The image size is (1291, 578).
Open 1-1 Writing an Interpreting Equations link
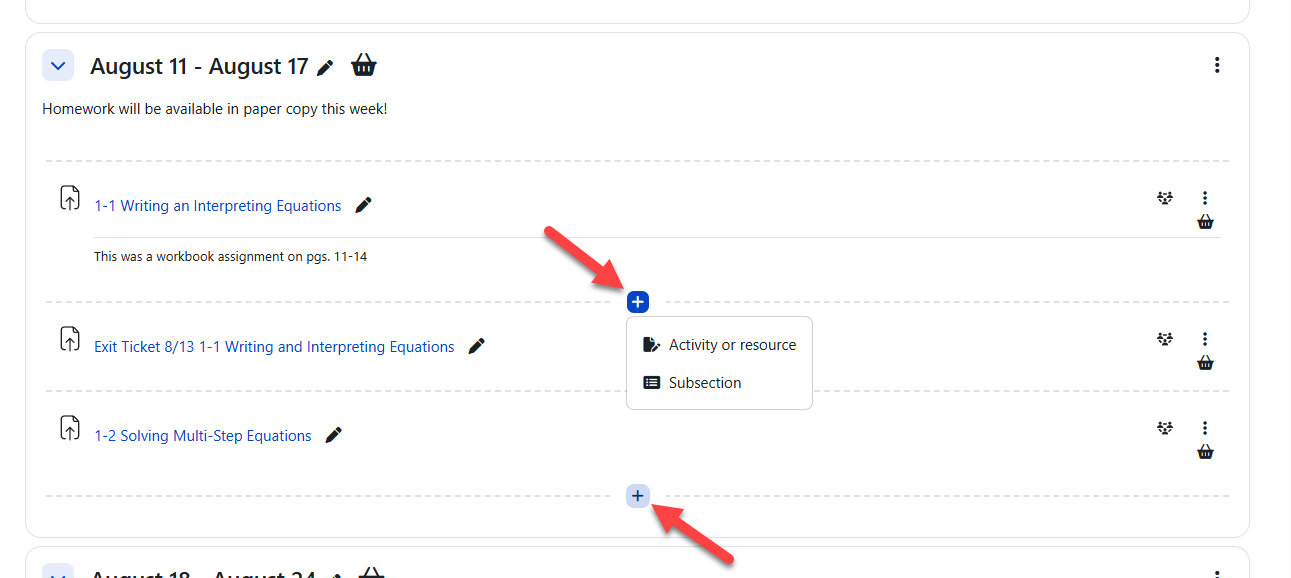[218, 206]
